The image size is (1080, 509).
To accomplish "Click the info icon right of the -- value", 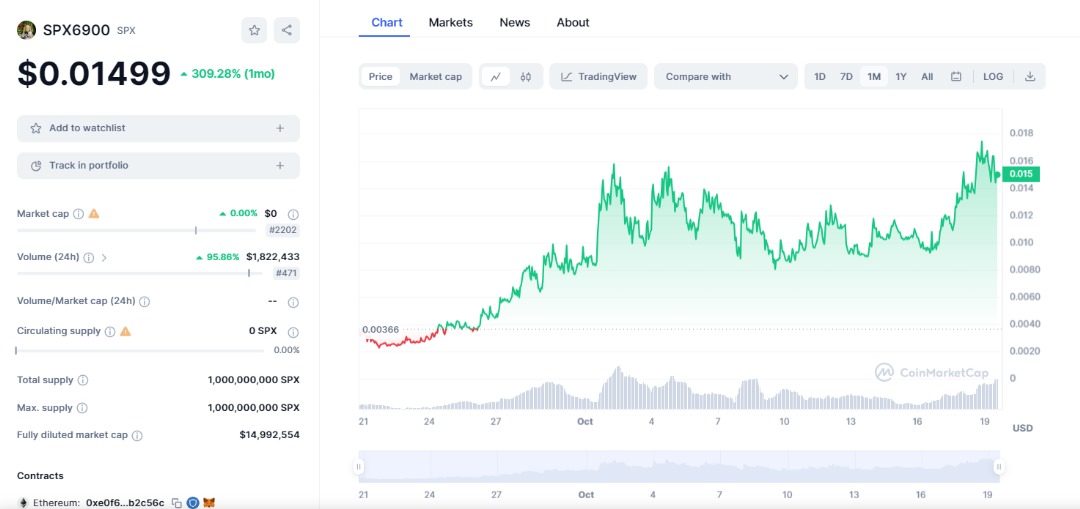I will pos(293,302).
